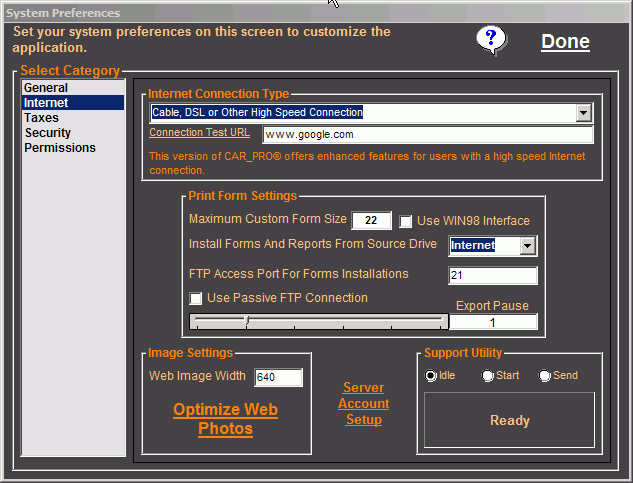Click the Optimize Web Photos link
The width and height of the screenshot is (633, 483).
coord(226,419)
